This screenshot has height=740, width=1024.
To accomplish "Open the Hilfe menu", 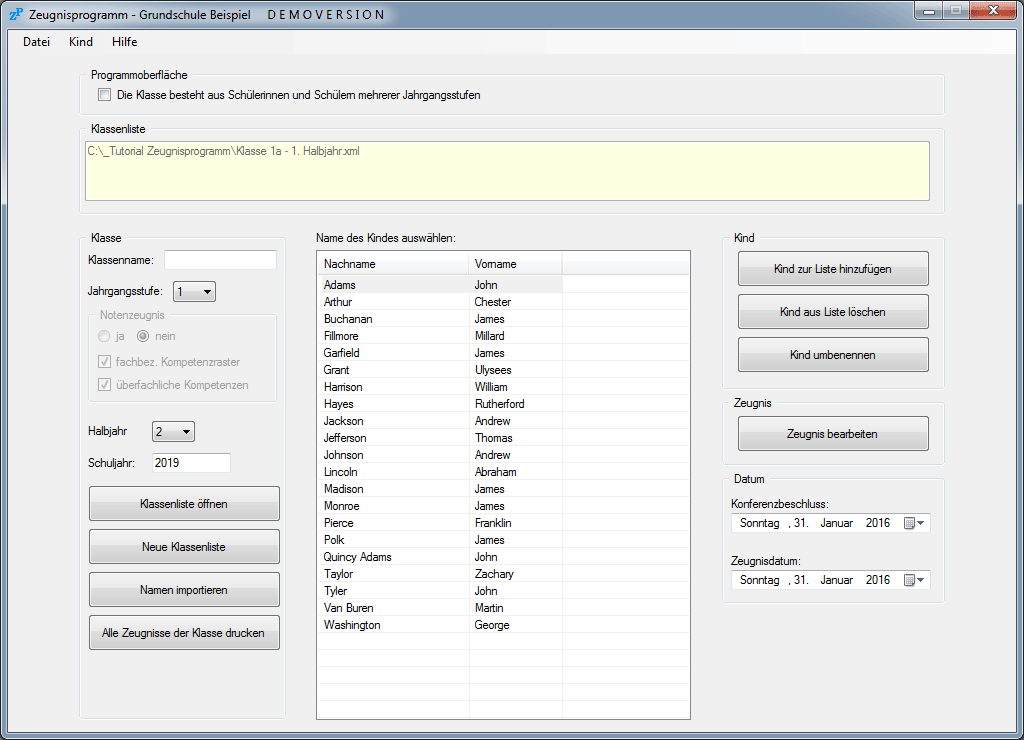I will tap(124, 42).
